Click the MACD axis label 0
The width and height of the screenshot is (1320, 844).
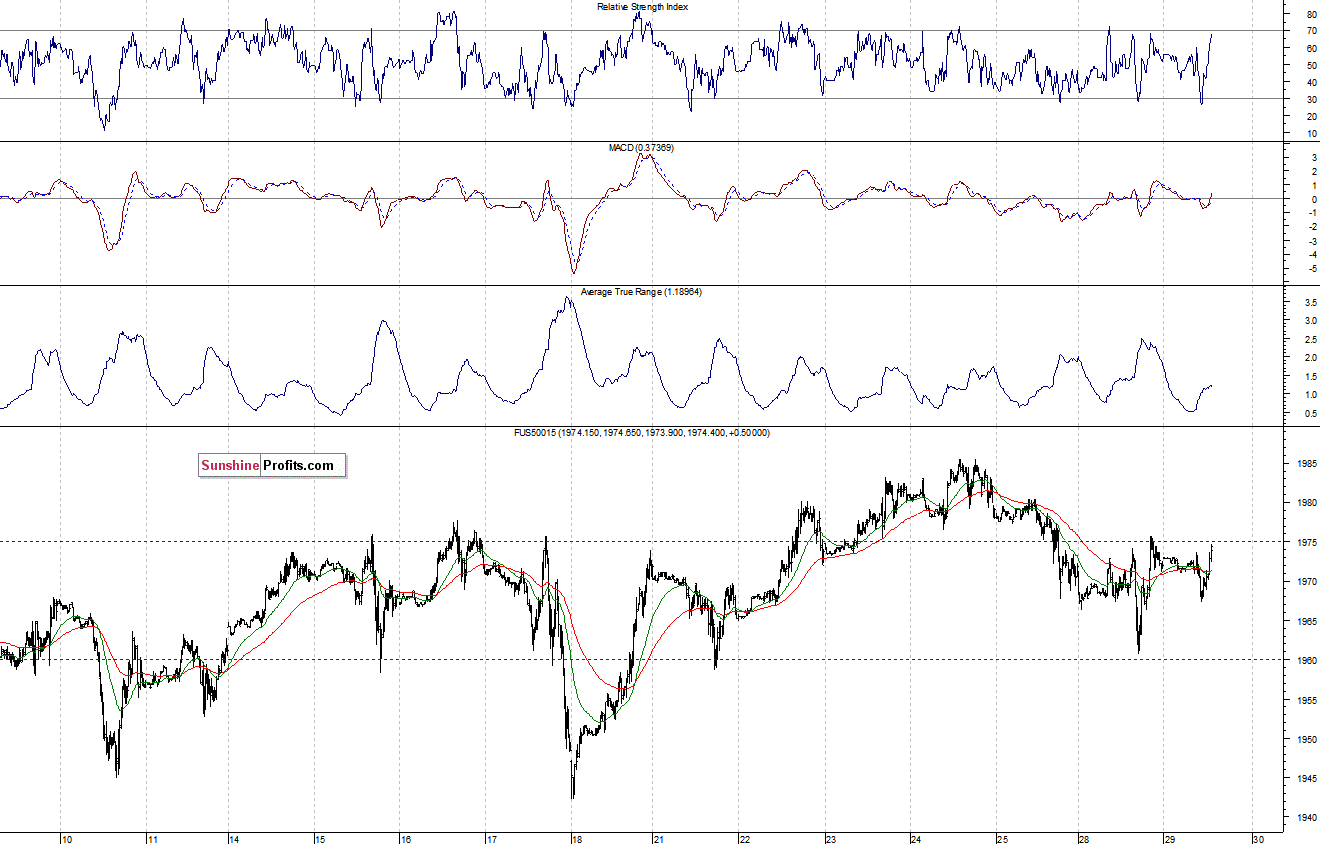coord(1313,200)
